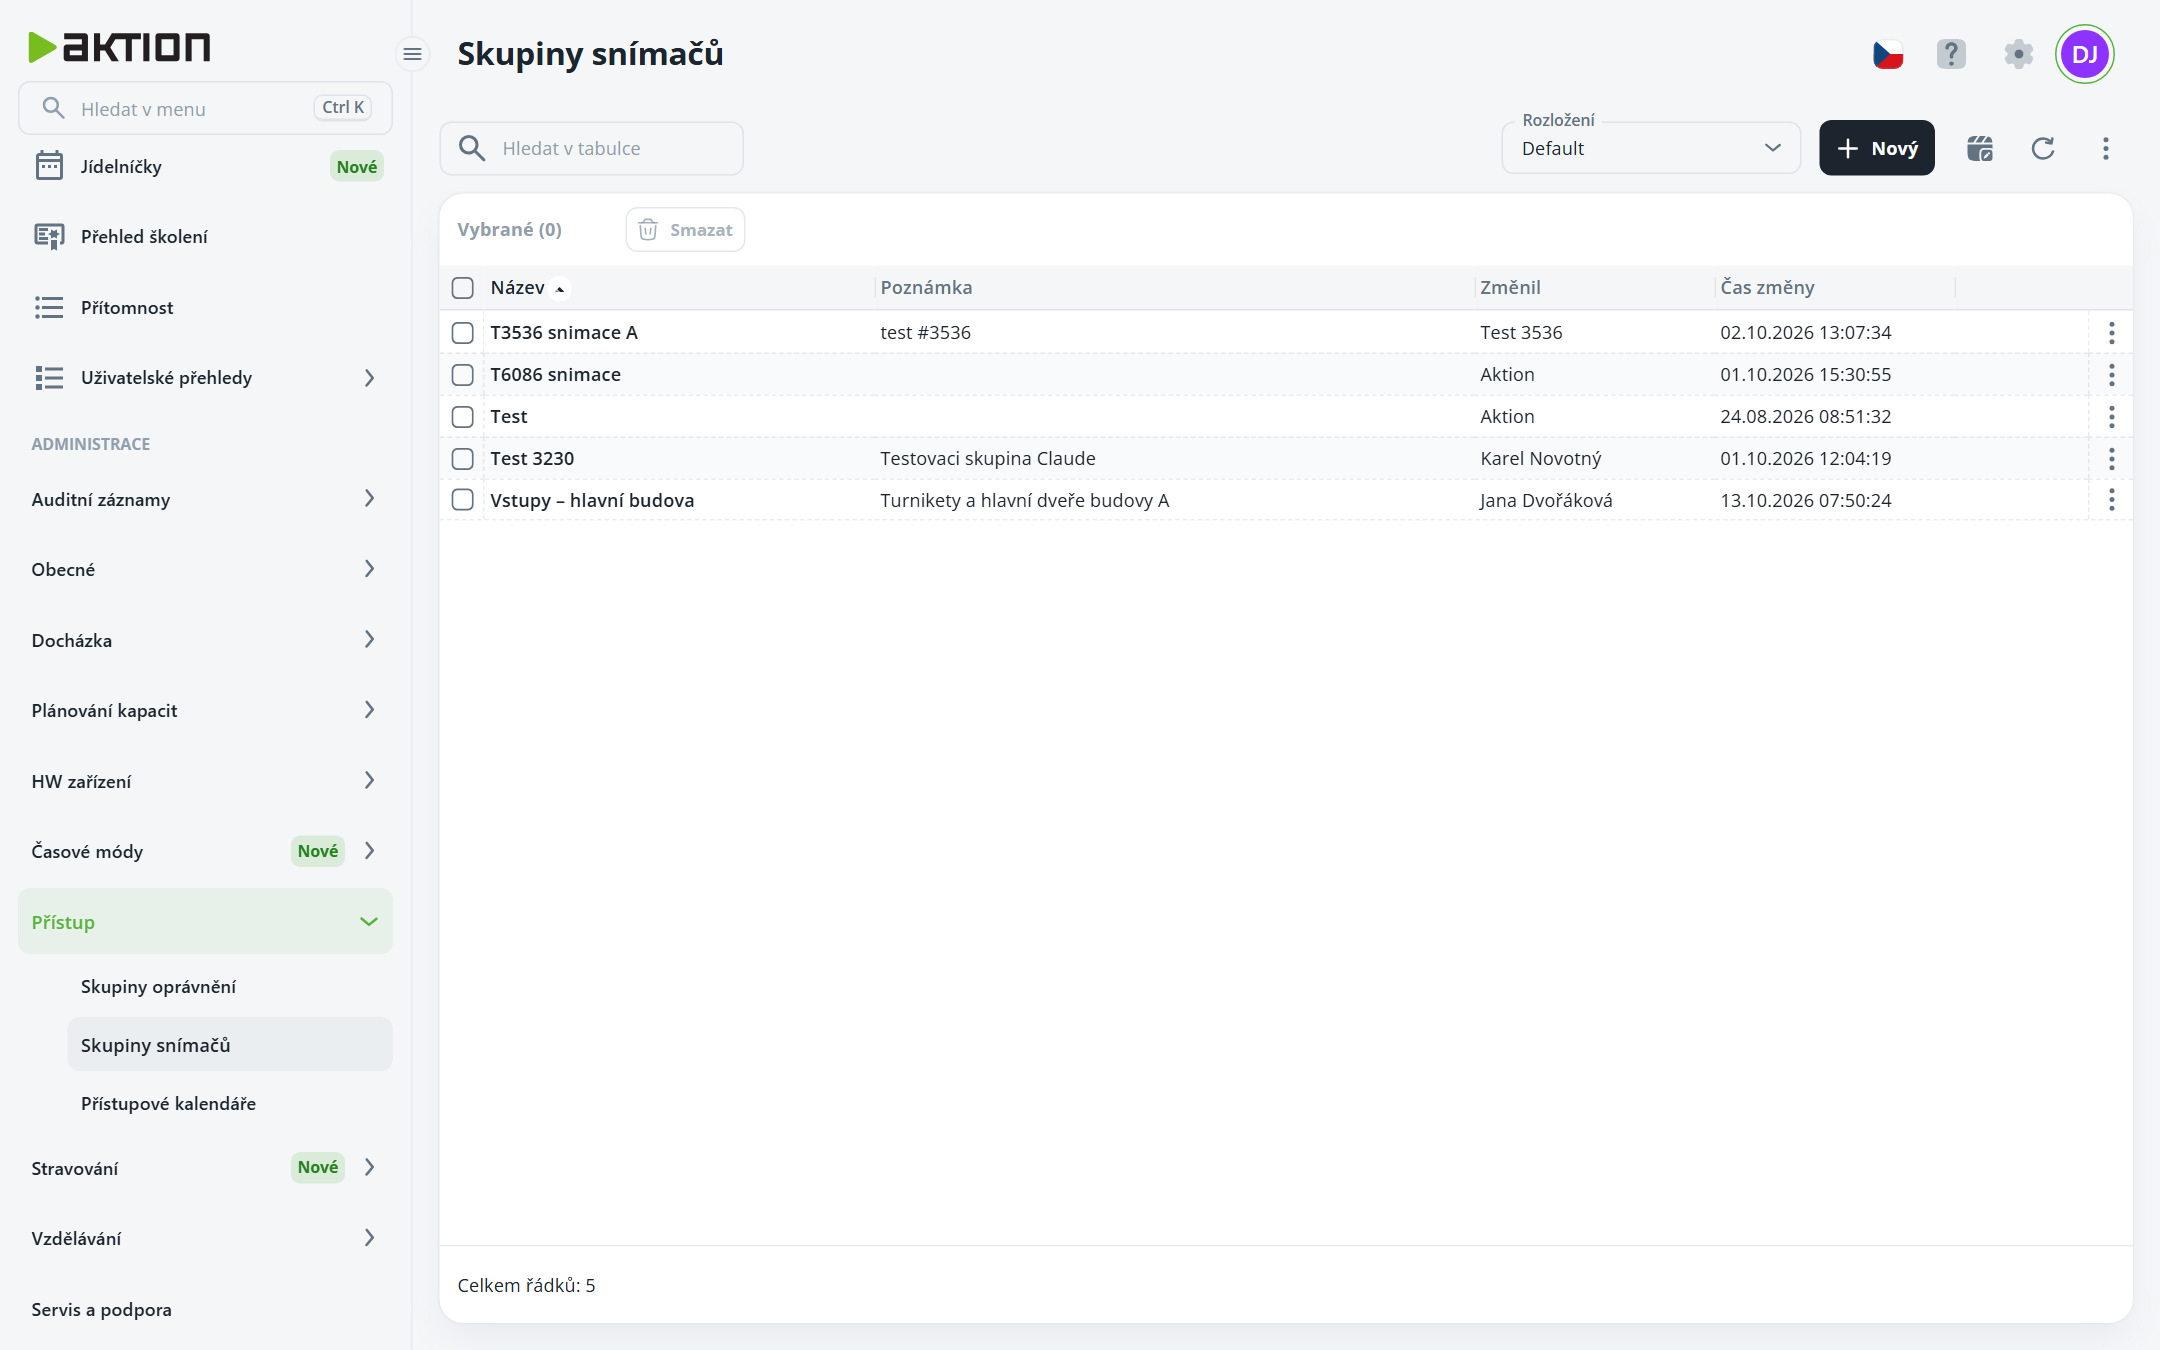This screenshot has width=2160, height=1350.
Task: Open Přítomnost menu item
Action: pos(205,308)
